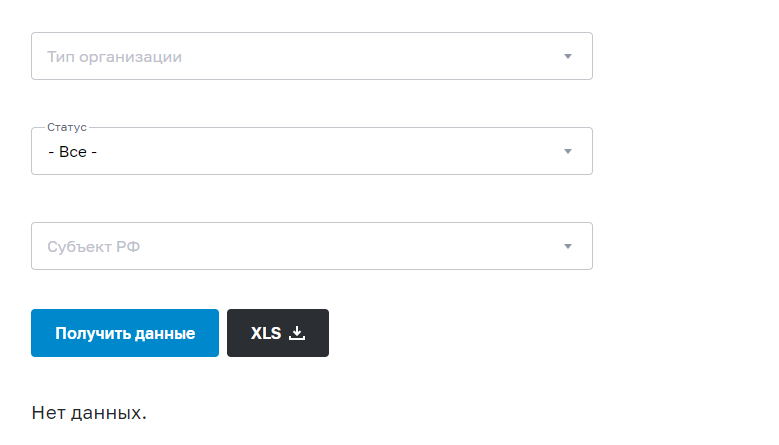Click the Получить данные button

coord(125,333)
